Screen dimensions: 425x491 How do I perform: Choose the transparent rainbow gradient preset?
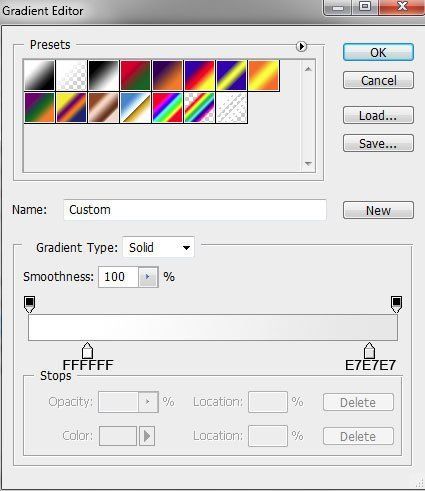(x=199, y=108)
